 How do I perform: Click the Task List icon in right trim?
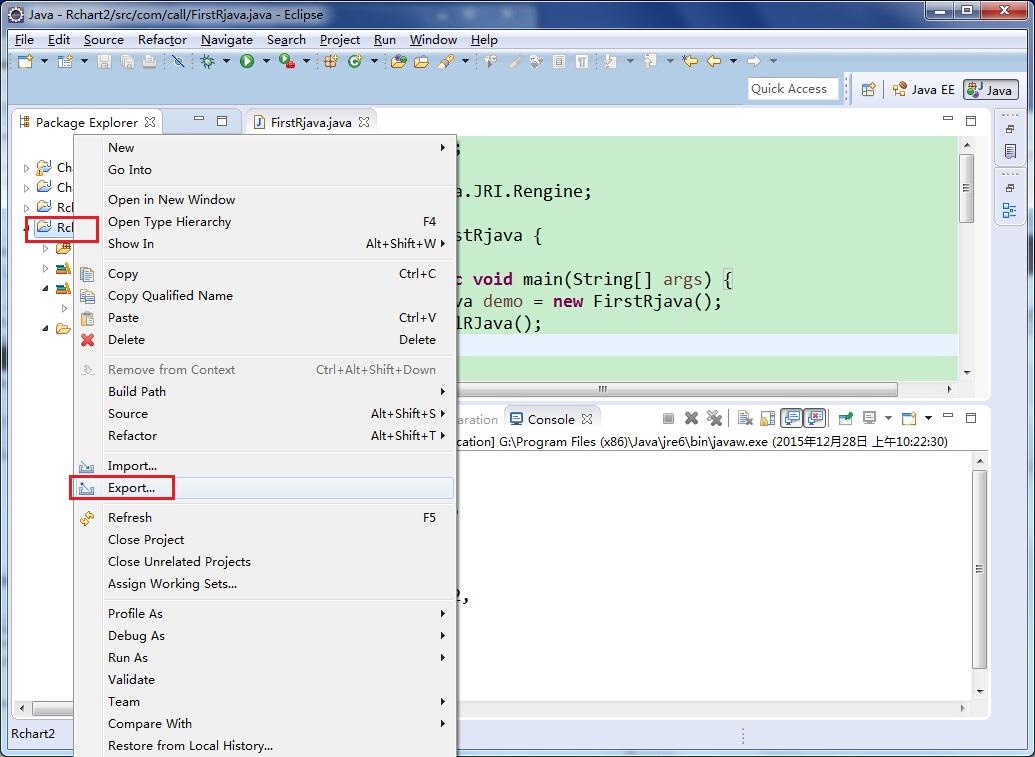tap(1010, 151)
